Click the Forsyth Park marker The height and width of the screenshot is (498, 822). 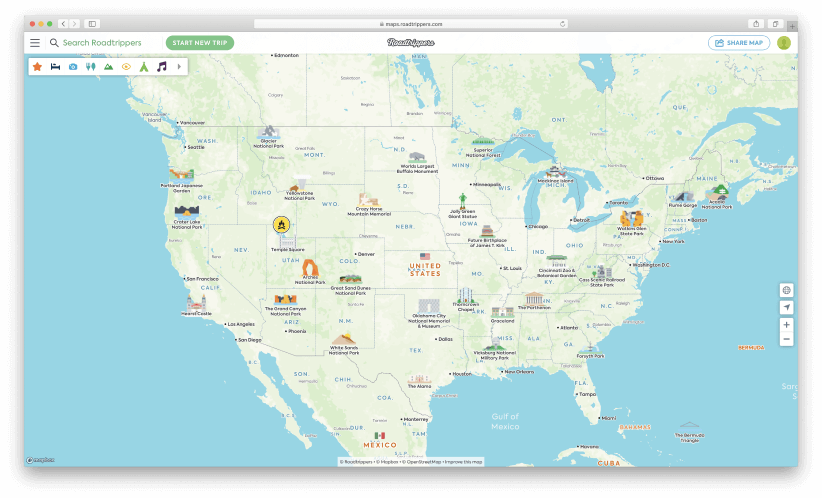590,349
